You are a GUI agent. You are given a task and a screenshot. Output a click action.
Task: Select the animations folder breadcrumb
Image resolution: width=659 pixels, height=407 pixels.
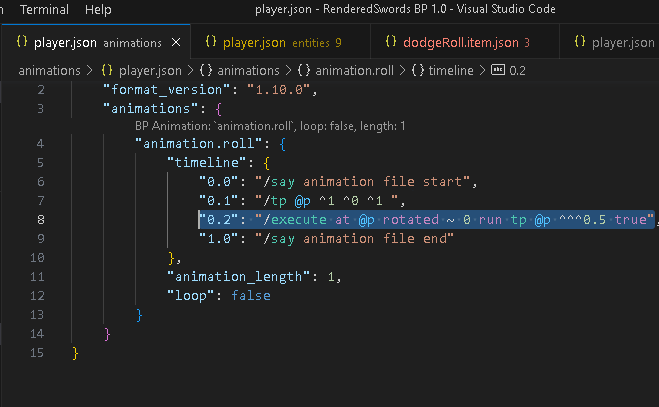[x=49, y=71]
